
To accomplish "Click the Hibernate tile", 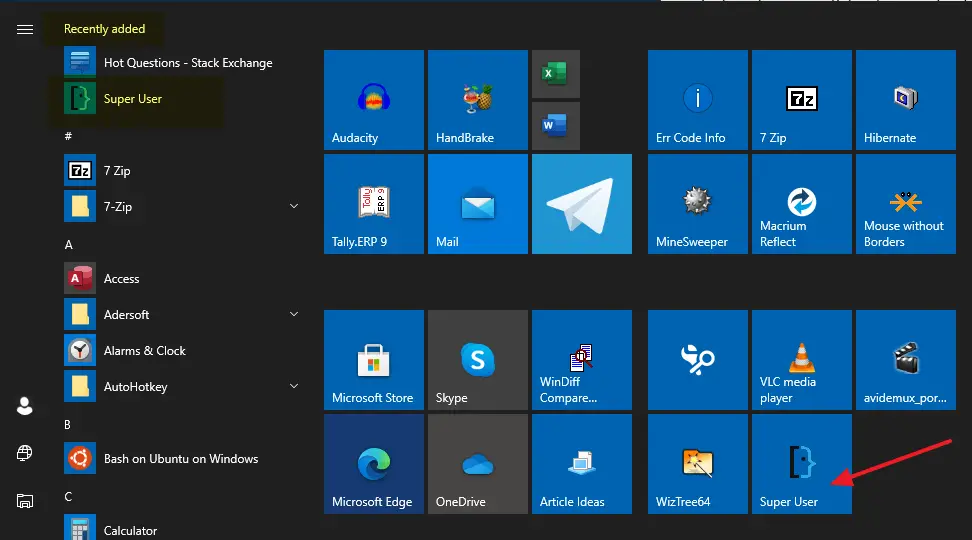I will click(x=906, y=100).
